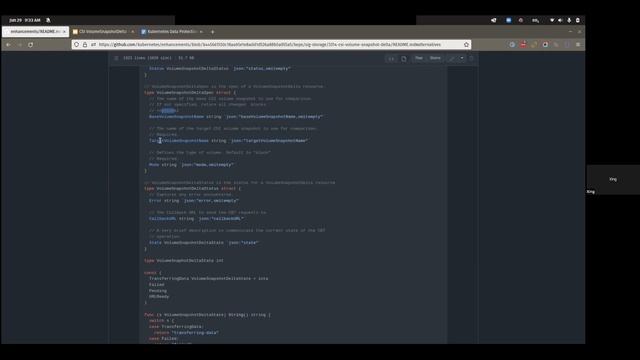Go back to the previous page

coord(8,44)
